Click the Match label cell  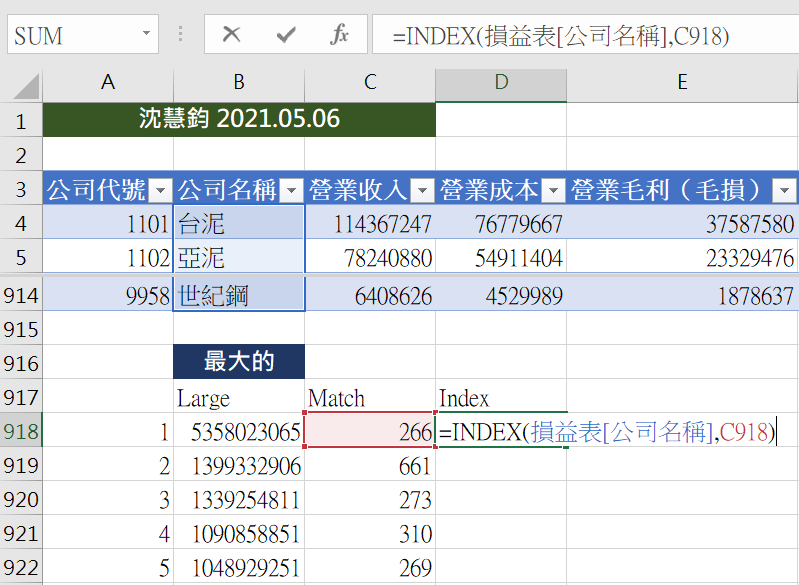(x=370, y=397)
